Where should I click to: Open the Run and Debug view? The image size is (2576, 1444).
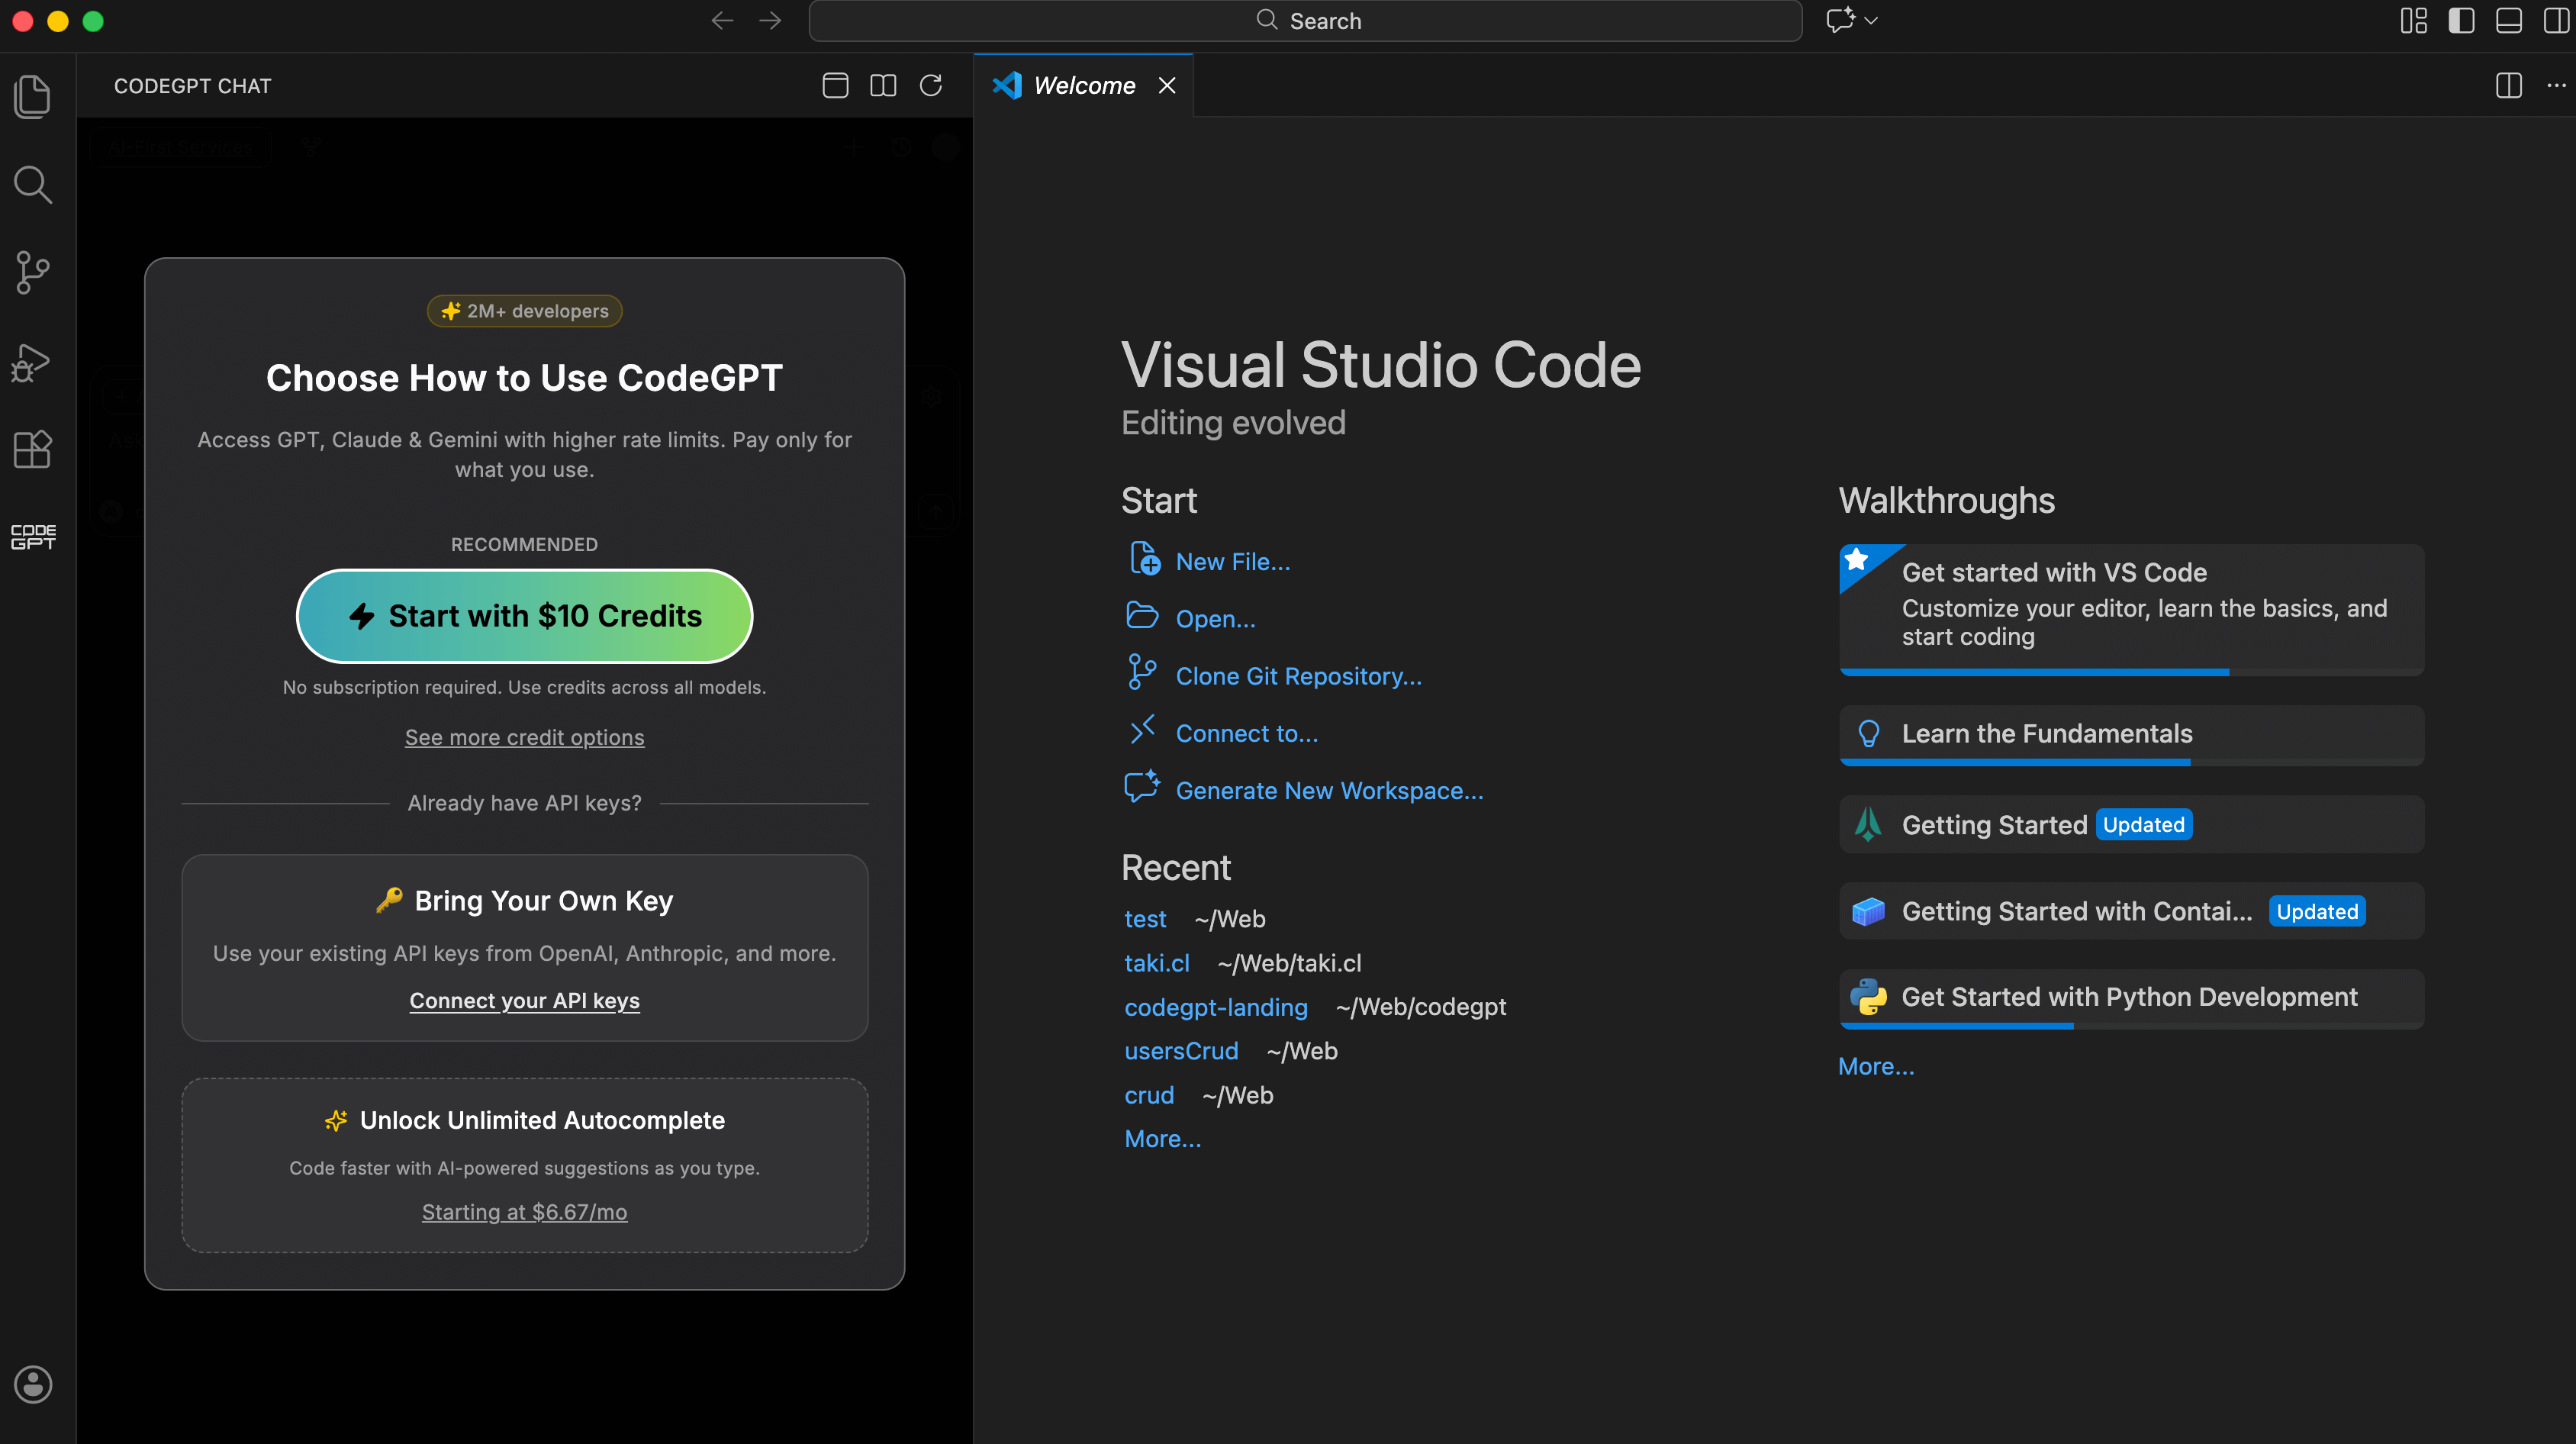pos(33,362)
